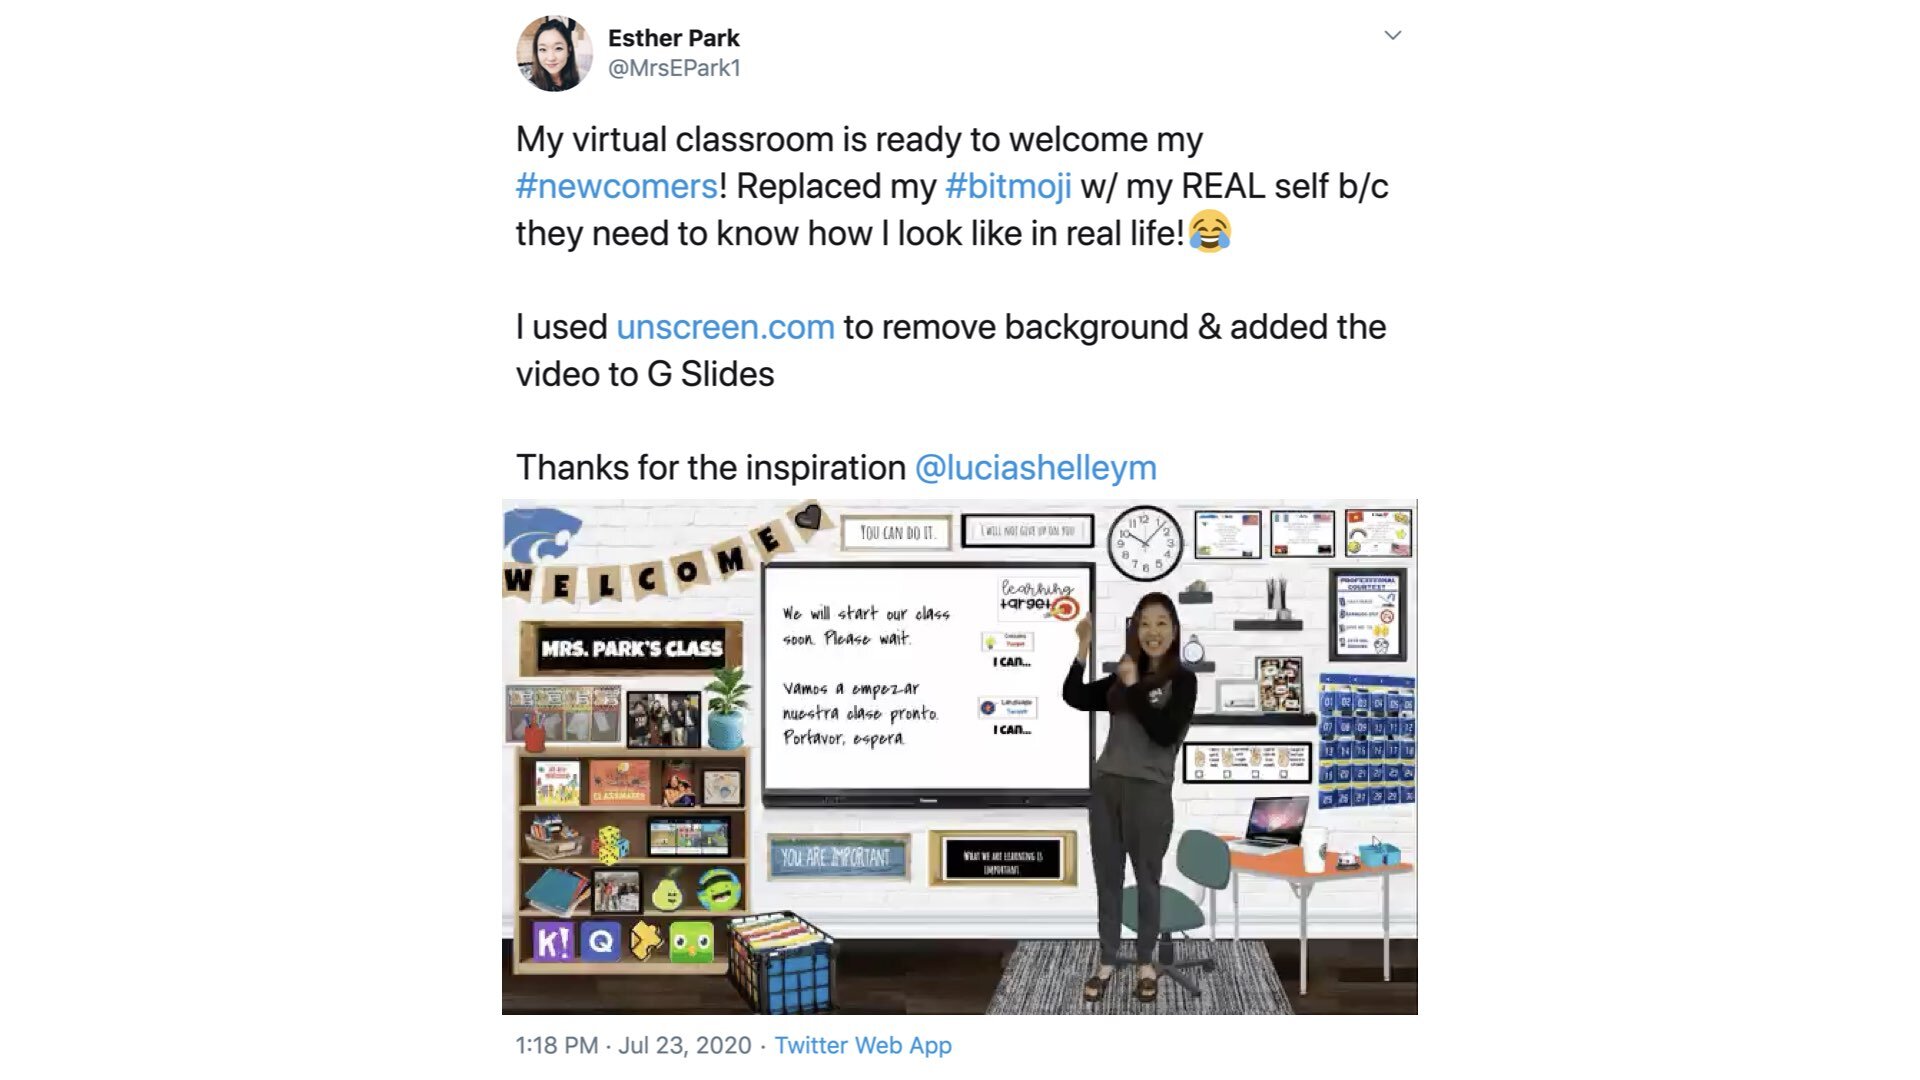Click the wildcat mascot logo
This screenshot has height=1080, width=1920.
541,536
